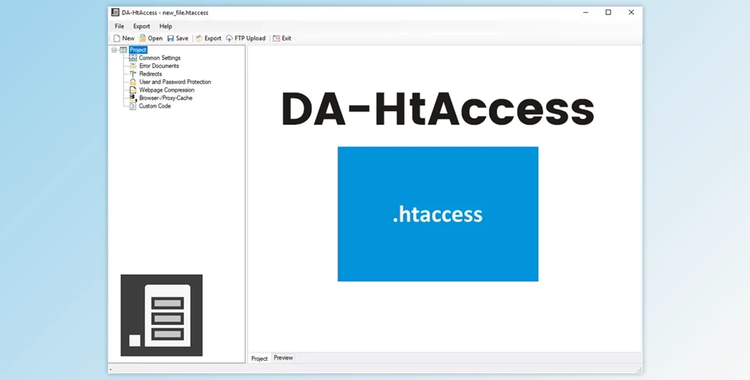This screenshot has width=750, height=380.
Task: Click the blue .htaccess banner image
Action: tap(438, 214)
